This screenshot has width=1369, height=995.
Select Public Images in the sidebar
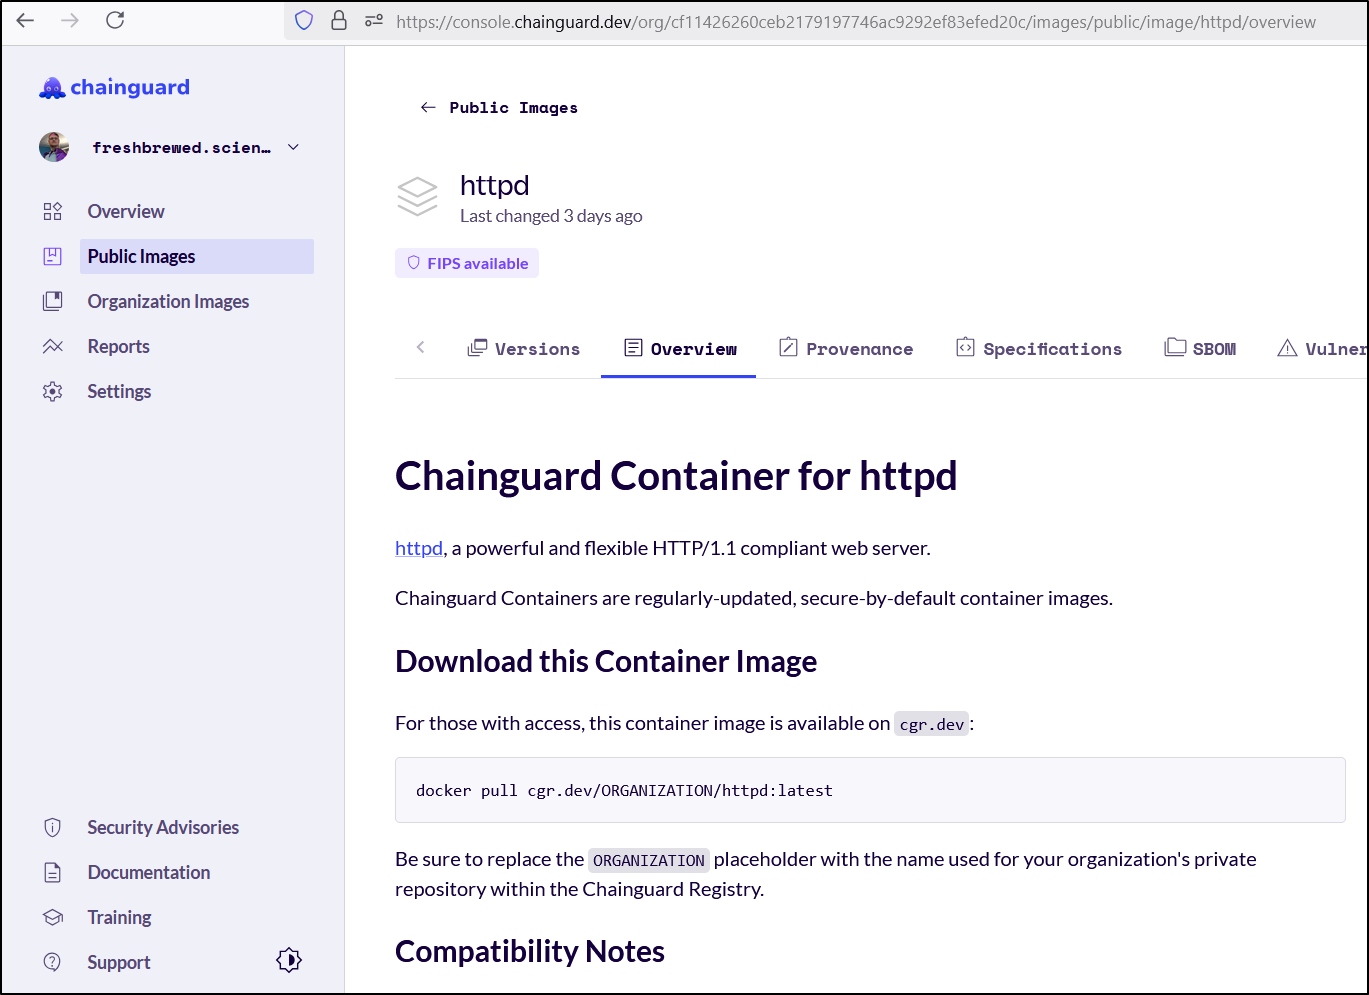tap(197, 256)
